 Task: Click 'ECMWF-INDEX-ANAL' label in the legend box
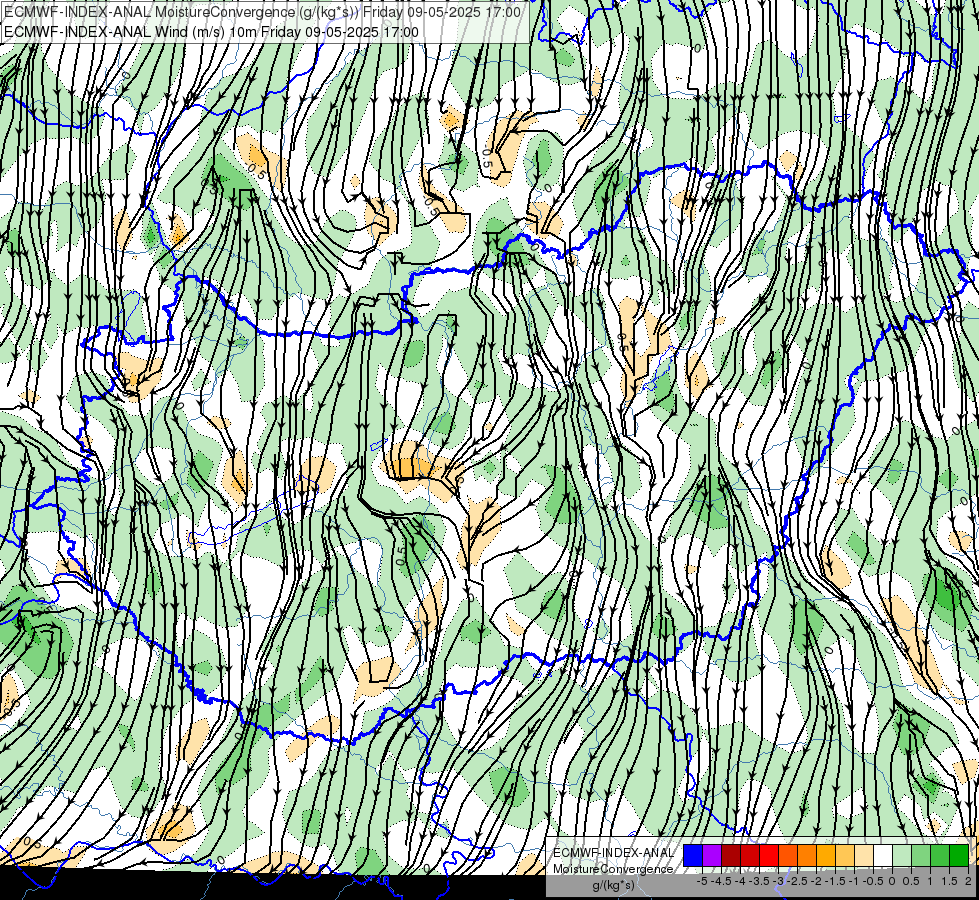coord(614,853)
